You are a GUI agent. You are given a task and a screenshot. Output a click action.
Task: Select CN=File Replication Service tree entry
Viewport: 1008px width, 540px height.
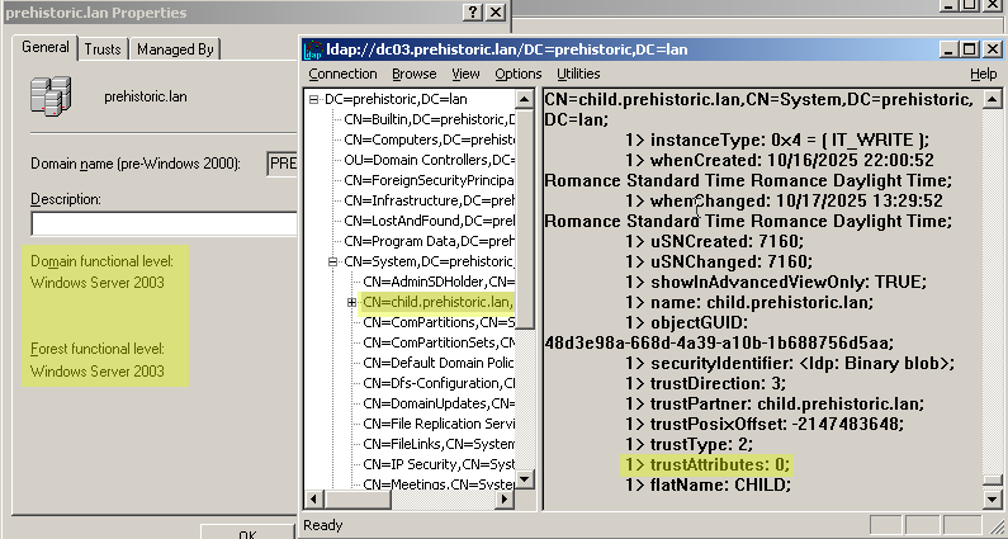(439, 424)
